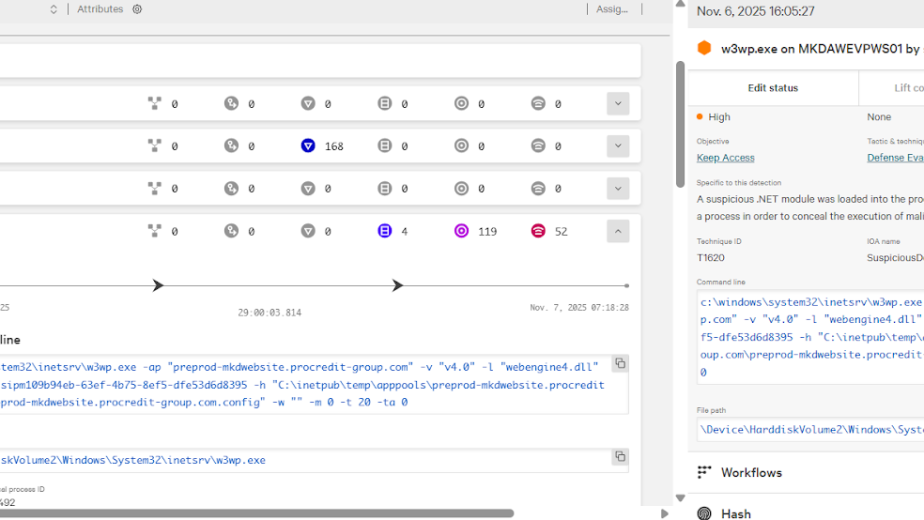924x520 pixels.
Task: Click the process tree icon in first row
Action: (155, 103)
